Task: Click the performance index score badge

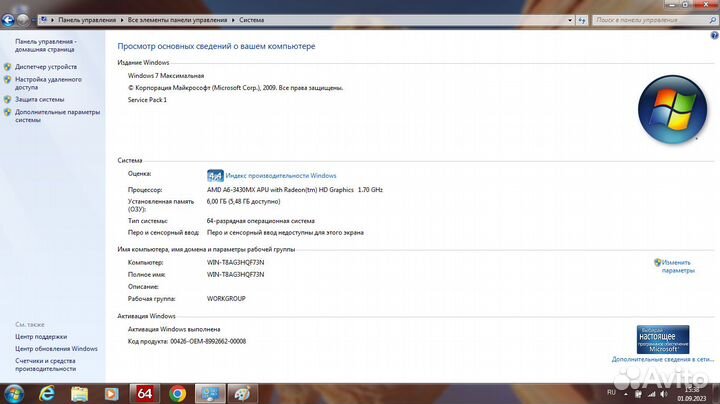Action: point(215,175)
